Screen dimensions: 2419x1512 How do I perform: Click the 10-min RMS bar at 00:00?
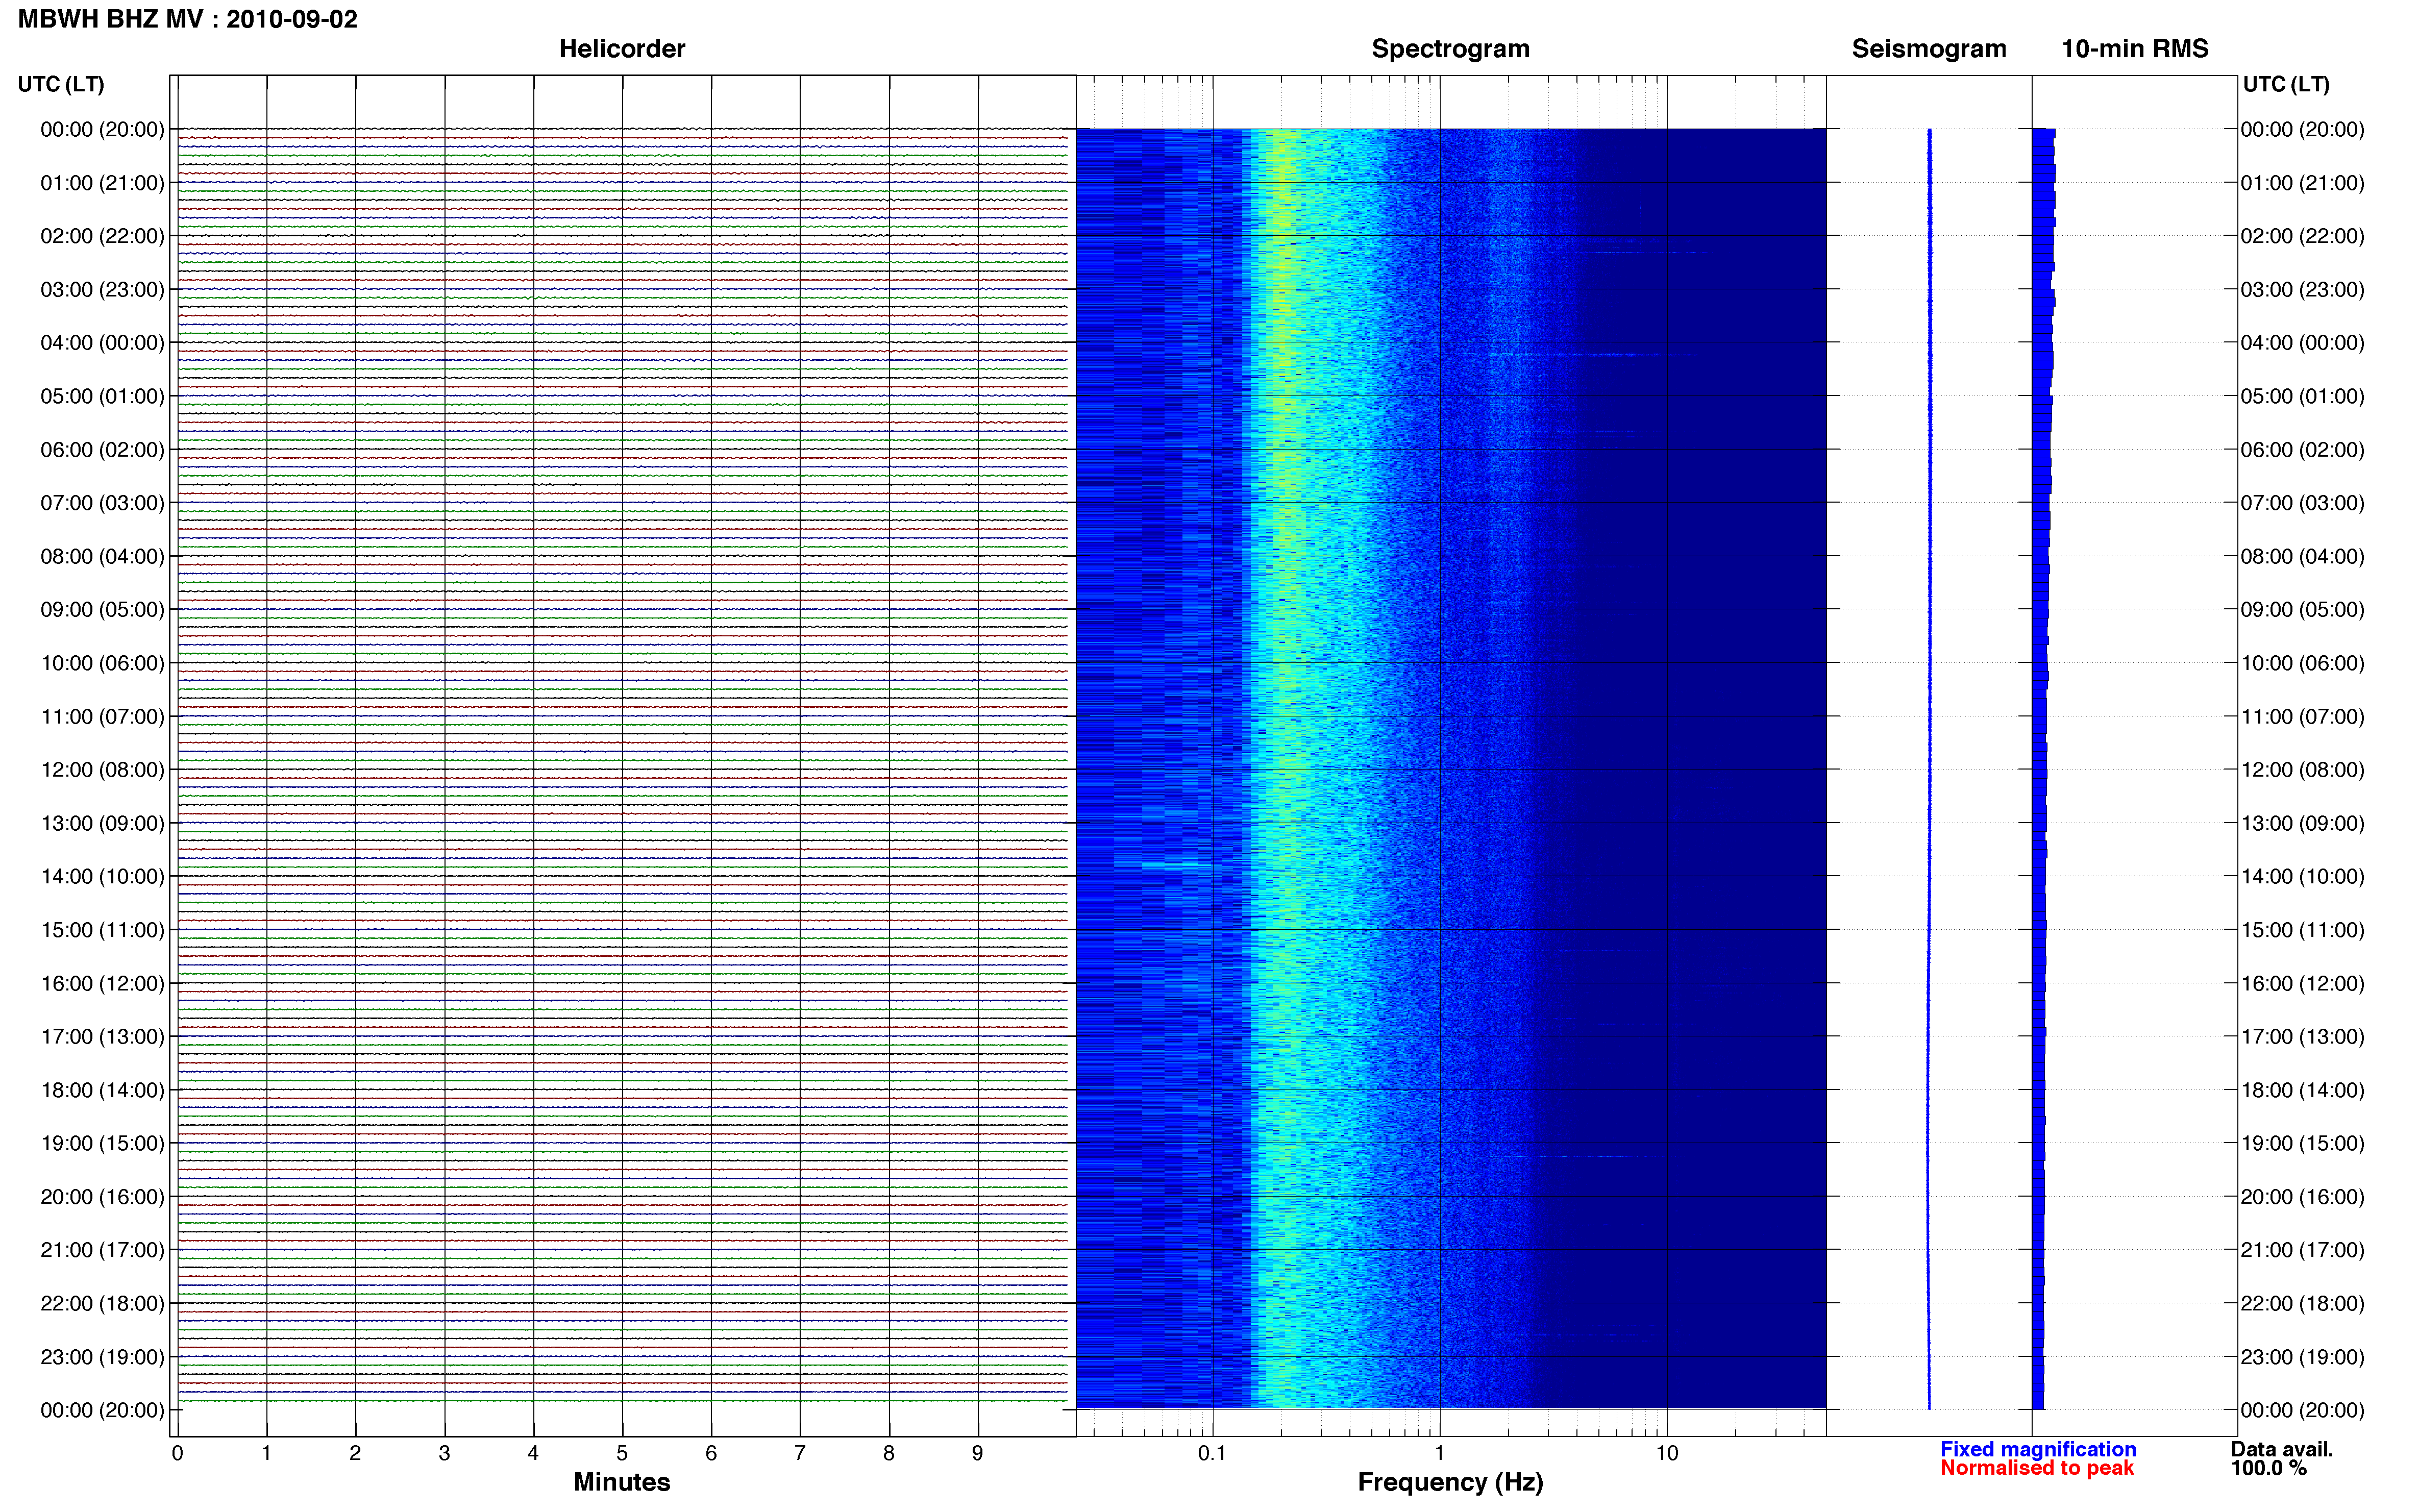tap(2044, 133)
